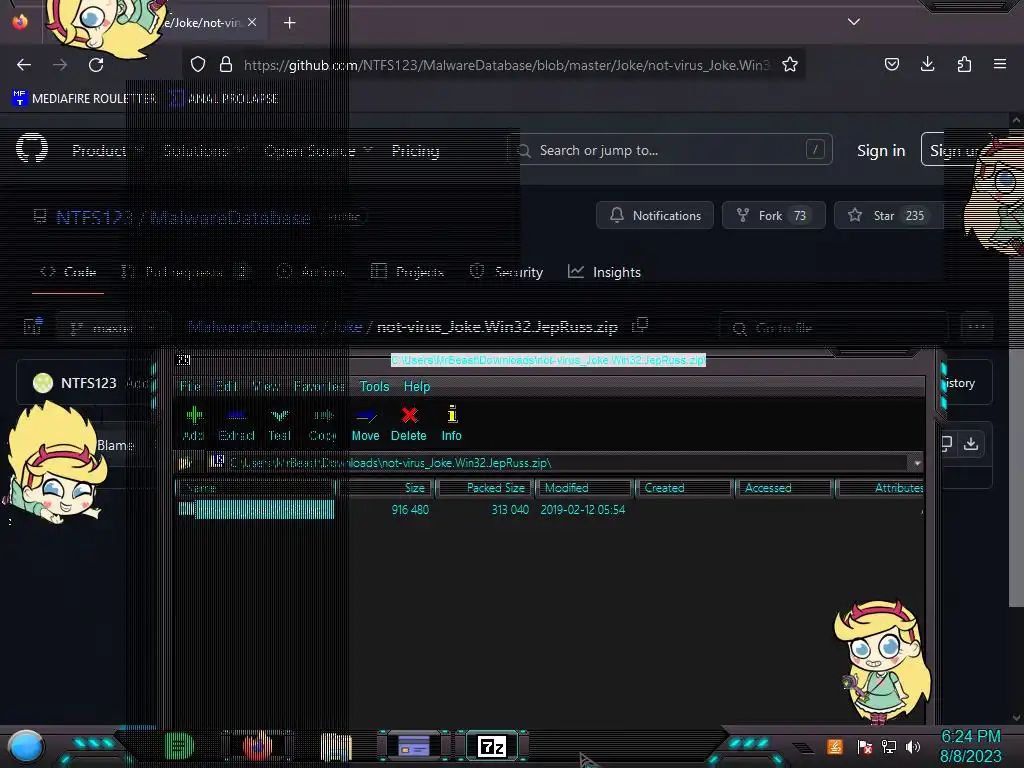Open the Projects tab

[x=407, y=272]
